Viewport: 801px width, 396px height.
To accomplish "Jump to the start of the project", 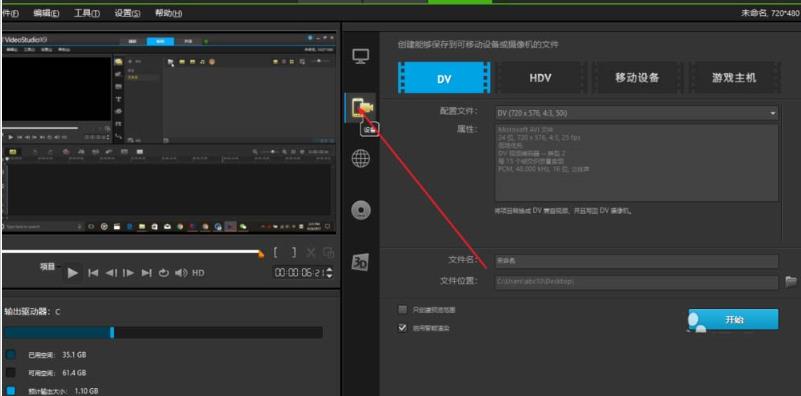I will pos(93,273).
